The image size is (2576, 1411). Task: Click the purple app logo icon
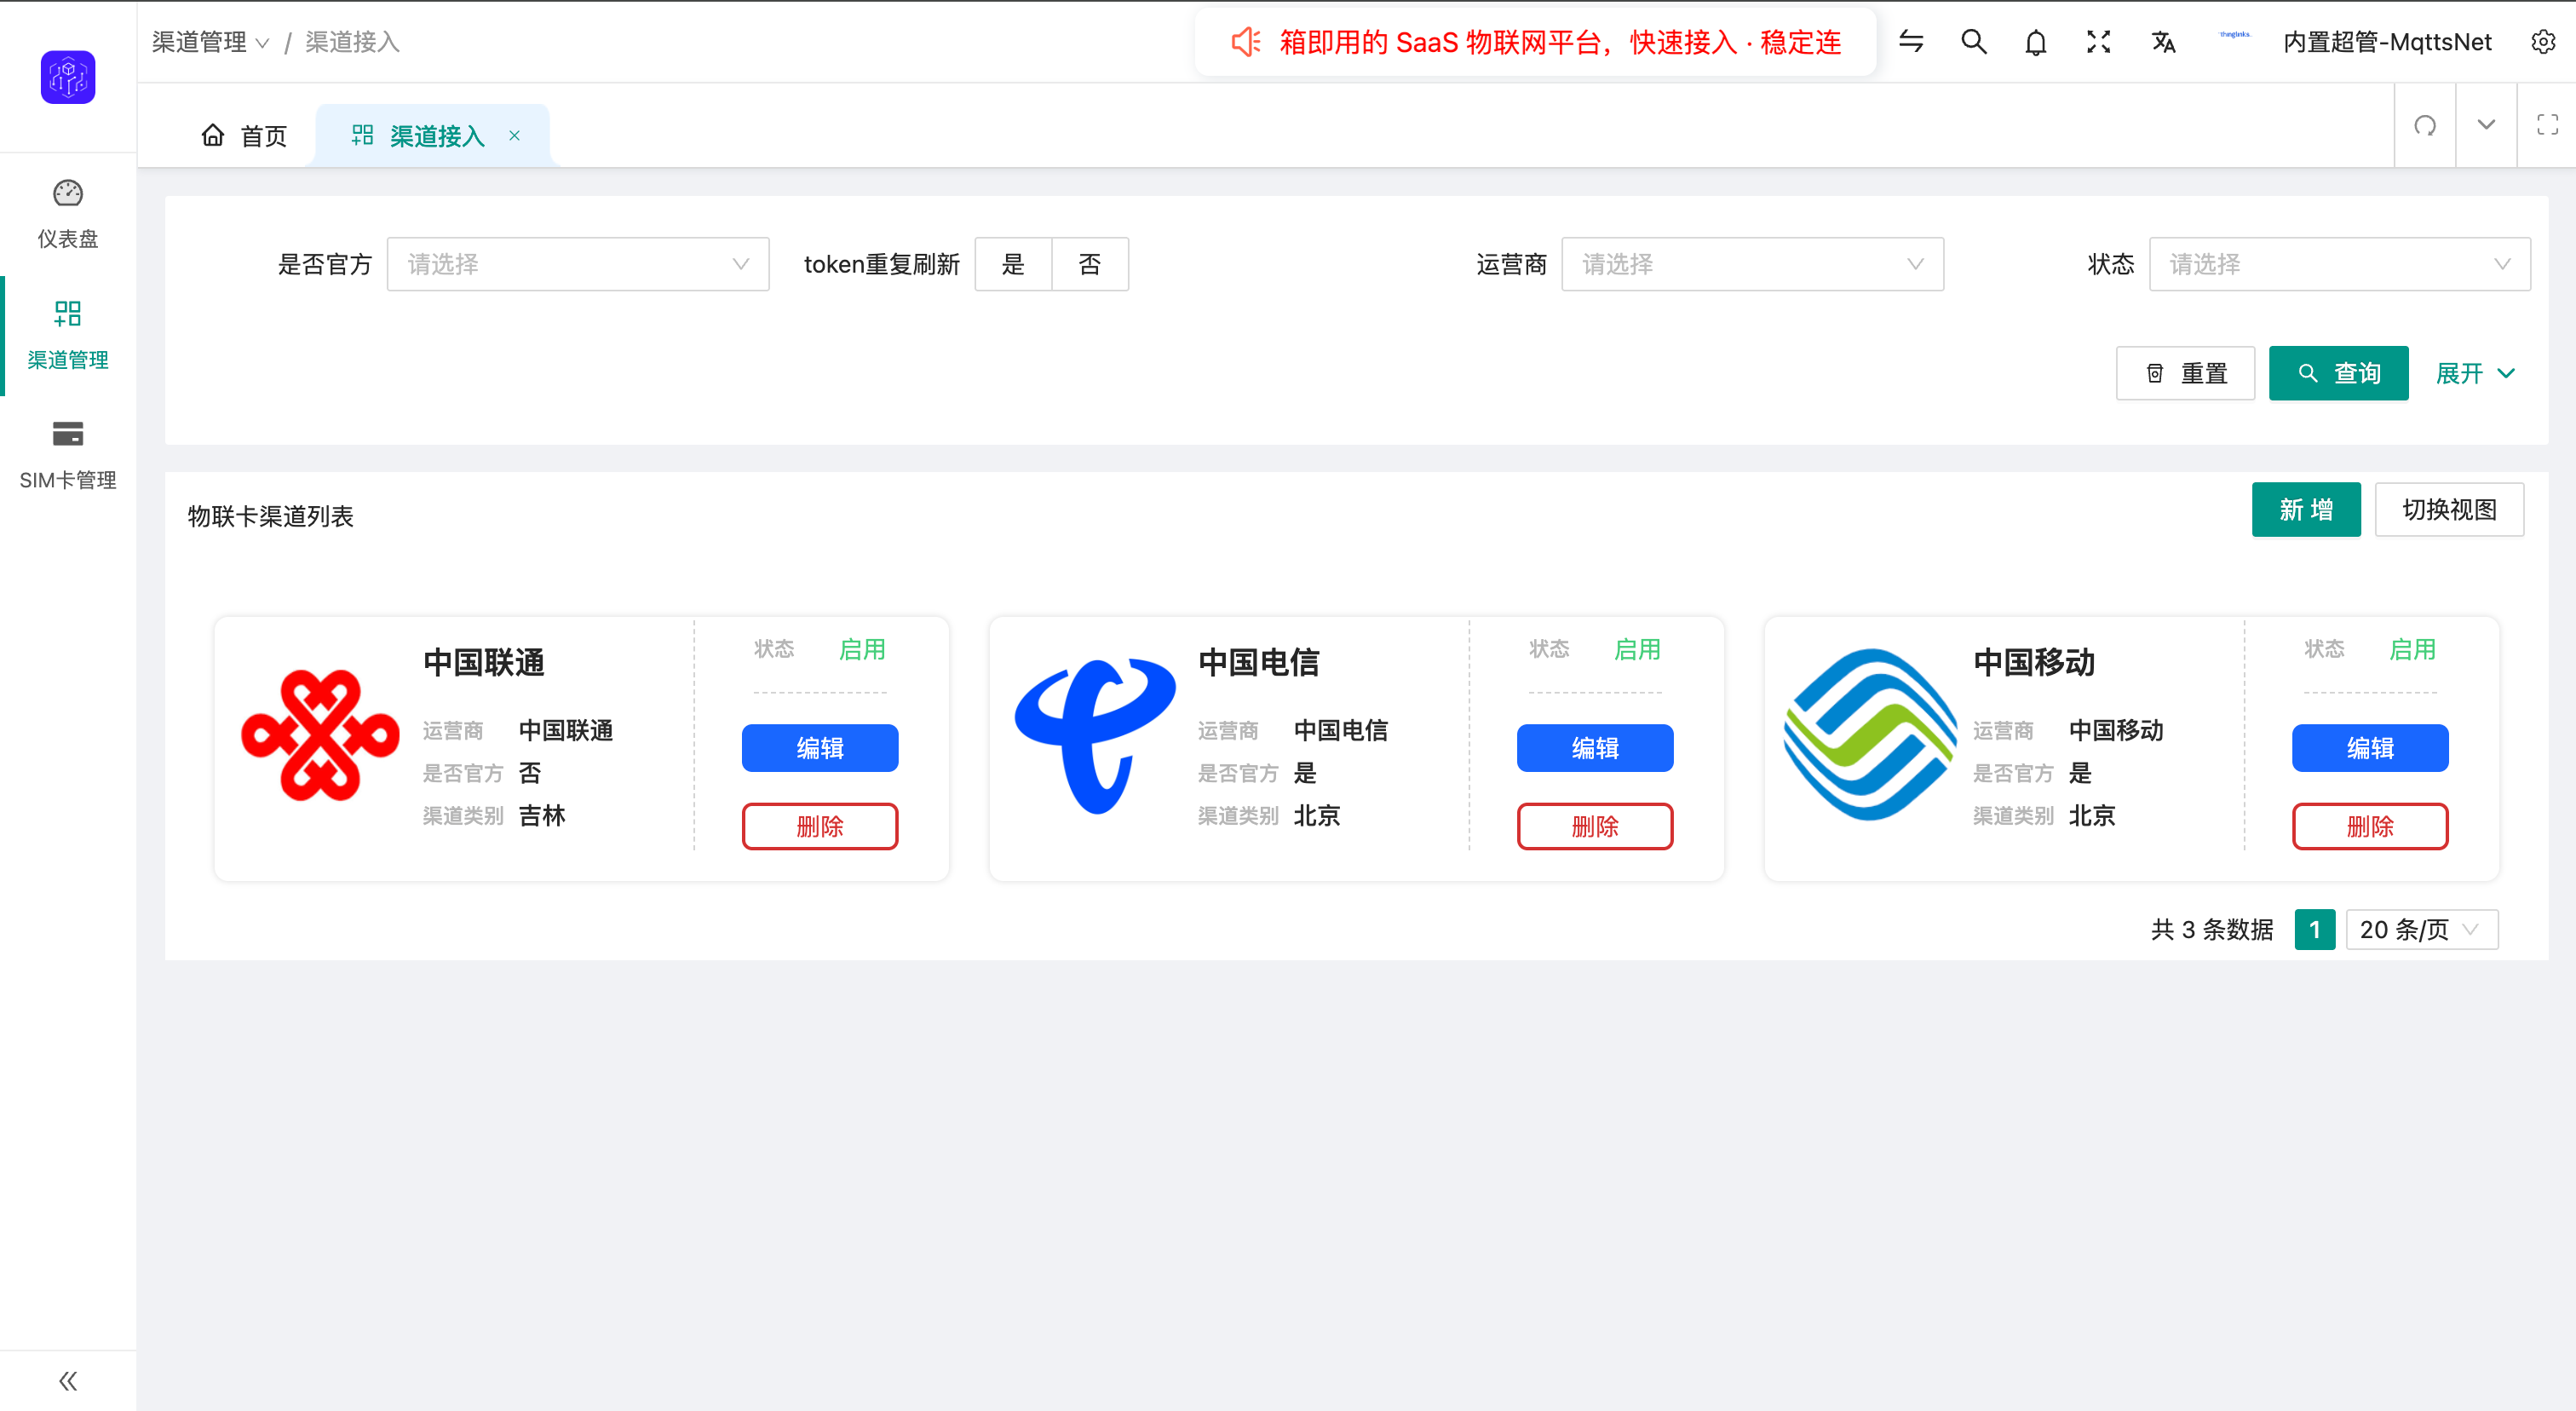pos(68,77)
